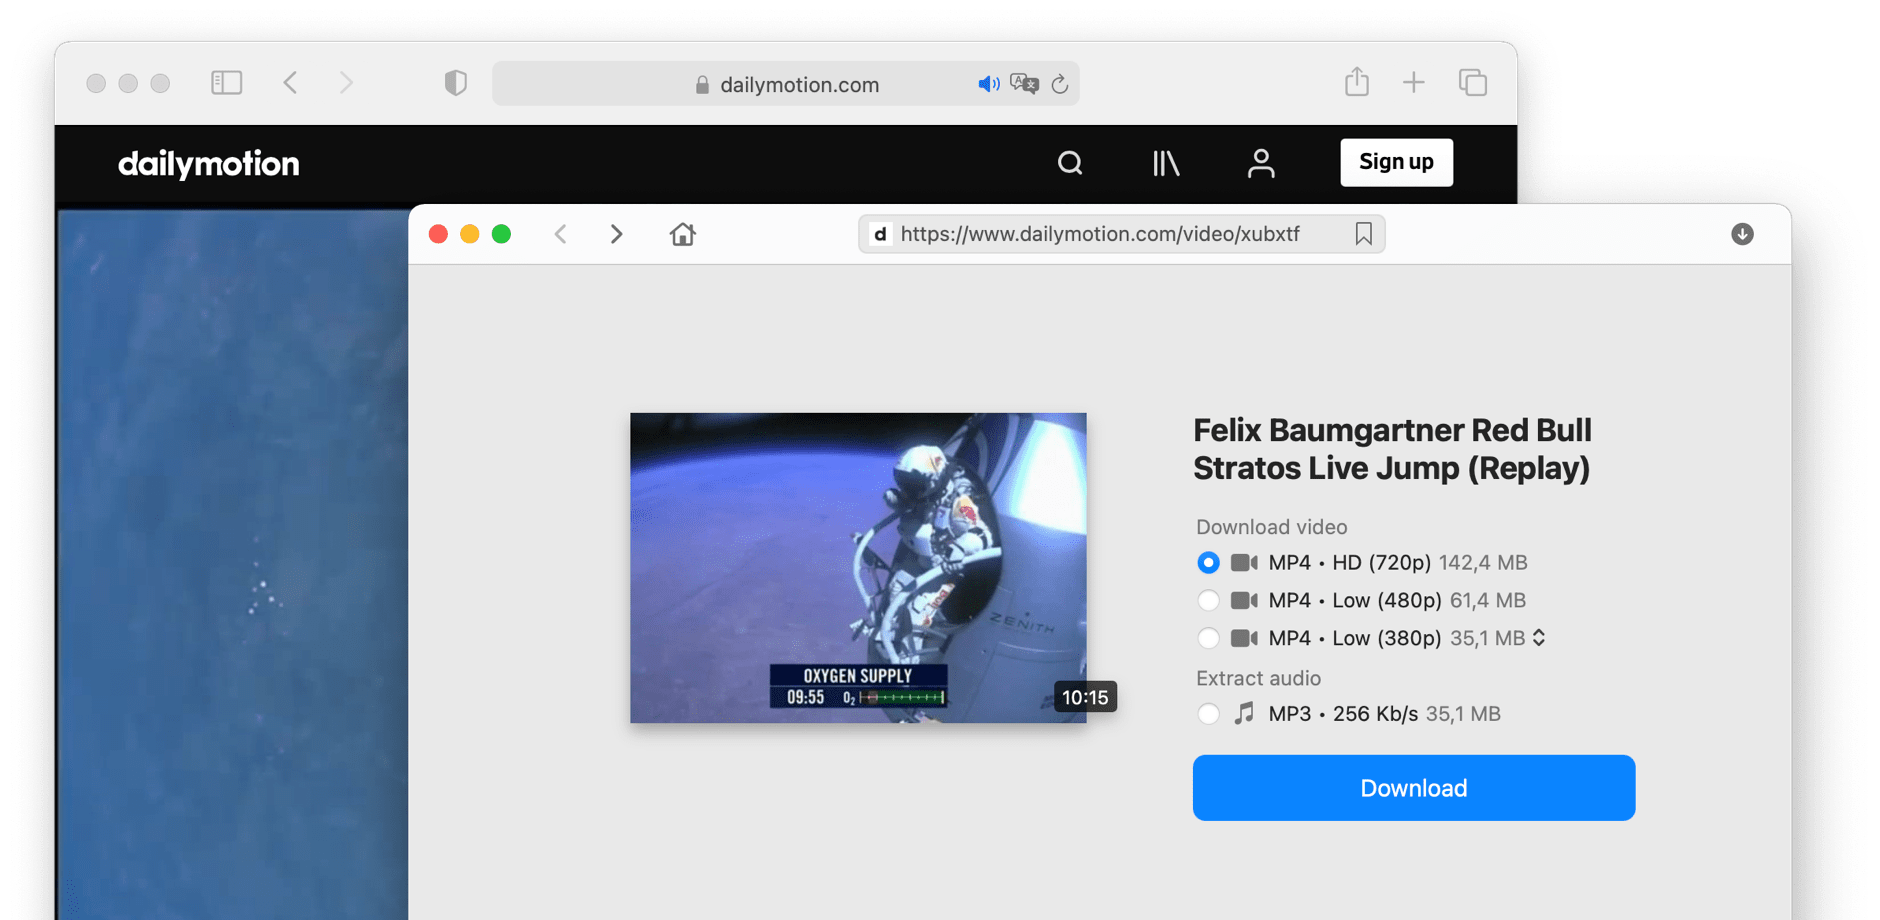Go forward in the downloader window
The width and height of the screenshot is (1880, 920).
pos(616,234)
